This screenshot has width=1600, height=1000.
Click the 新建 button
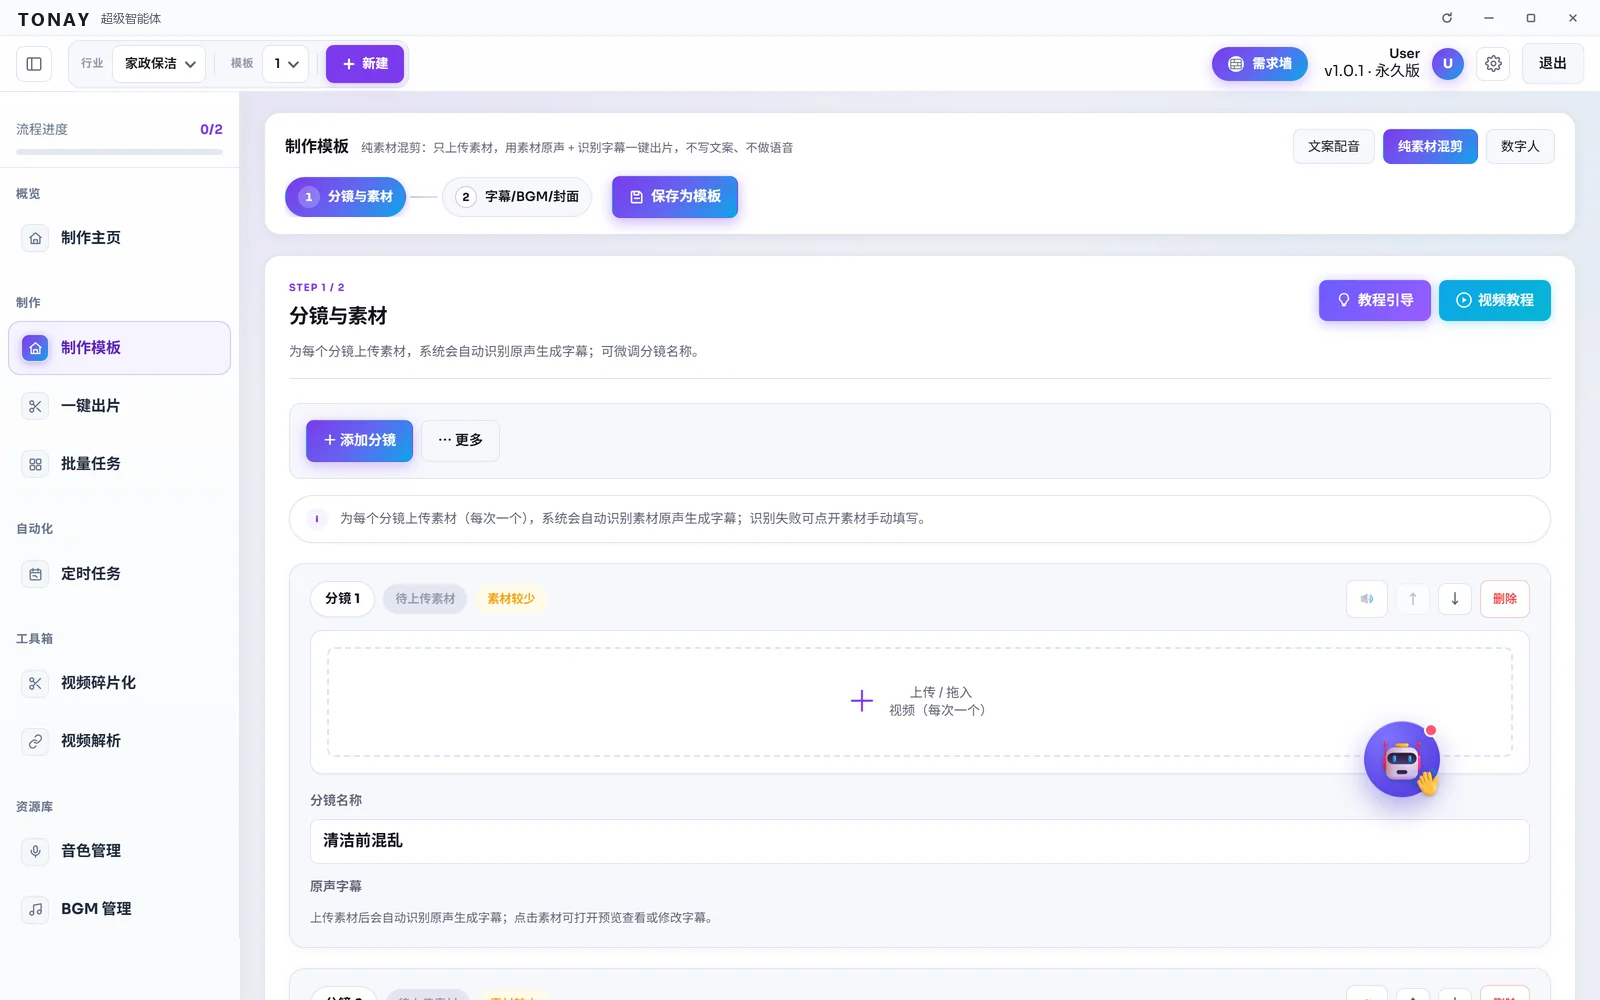365,64
